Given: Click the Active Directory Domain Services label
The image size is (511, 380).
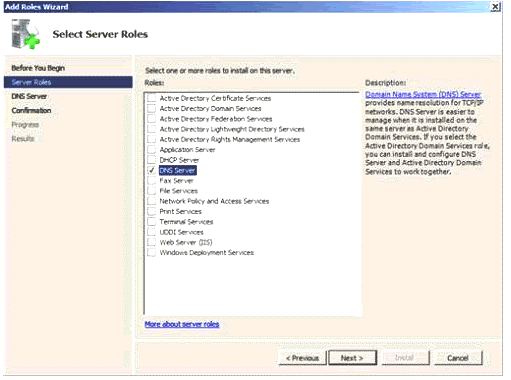Looking at the screenshot, I should pos(210,108).
